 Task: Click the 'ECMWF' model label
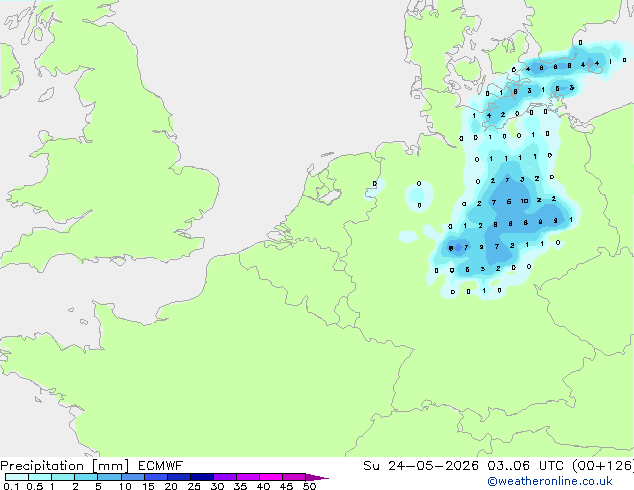[161, 466]
